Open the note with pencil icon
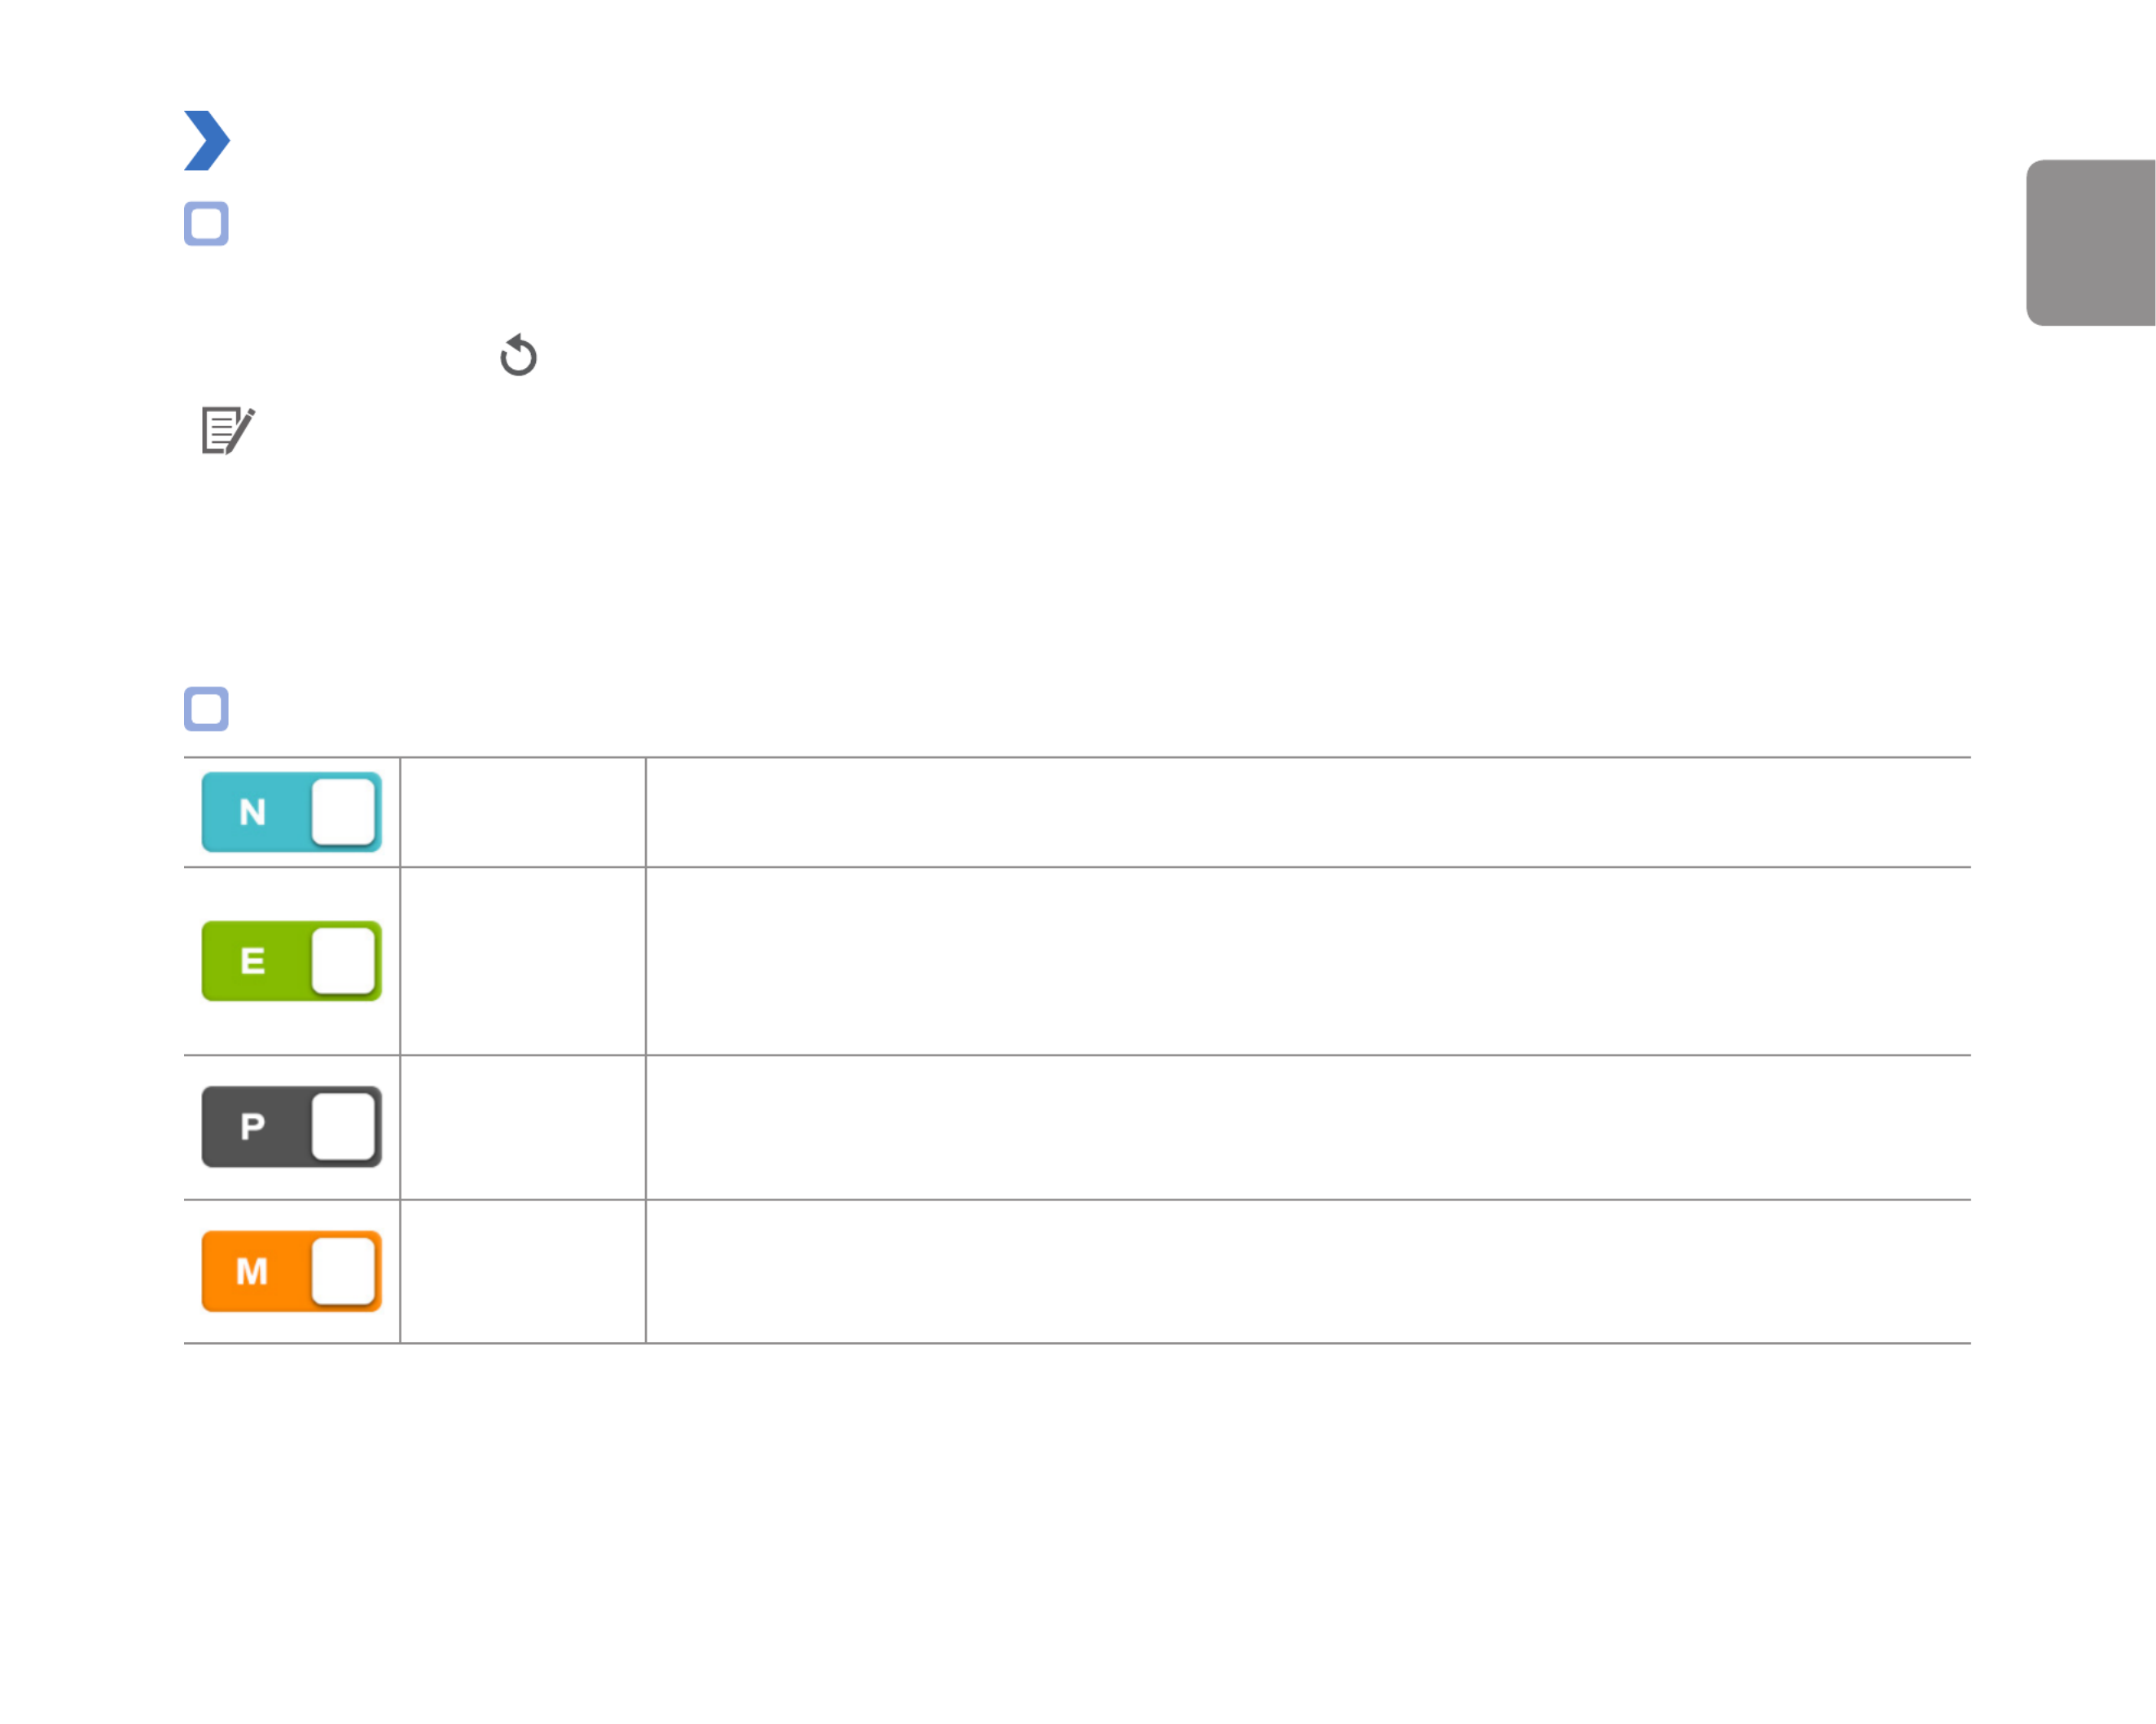 pyautogui.click(x=228, y=430)
